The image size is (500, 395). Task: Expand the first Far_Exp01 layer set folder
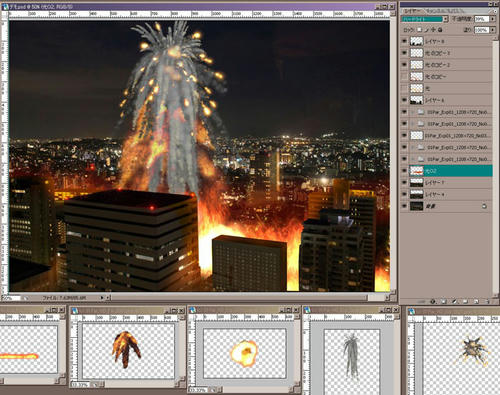coord(412,112)
